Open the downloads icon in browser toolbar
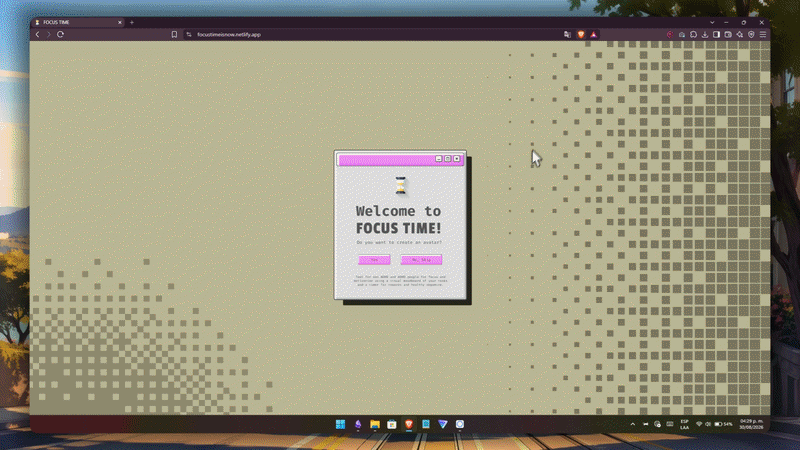 click(x=705, y=34)
